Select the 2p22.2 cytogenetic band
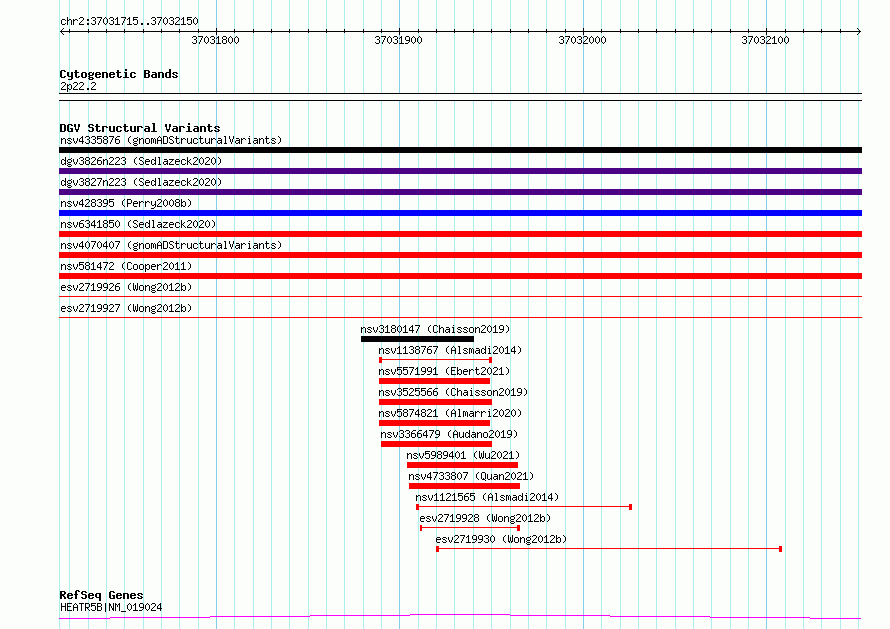 tap(77, 87)
